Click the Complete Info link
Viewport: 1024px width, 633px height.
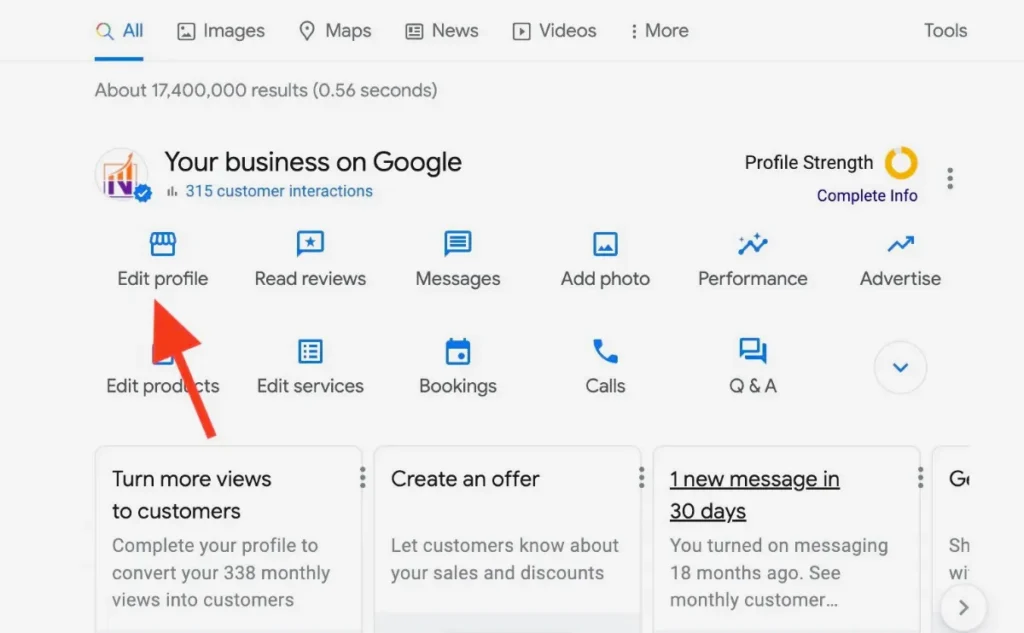pyautogui.click(x=867, y=195)
